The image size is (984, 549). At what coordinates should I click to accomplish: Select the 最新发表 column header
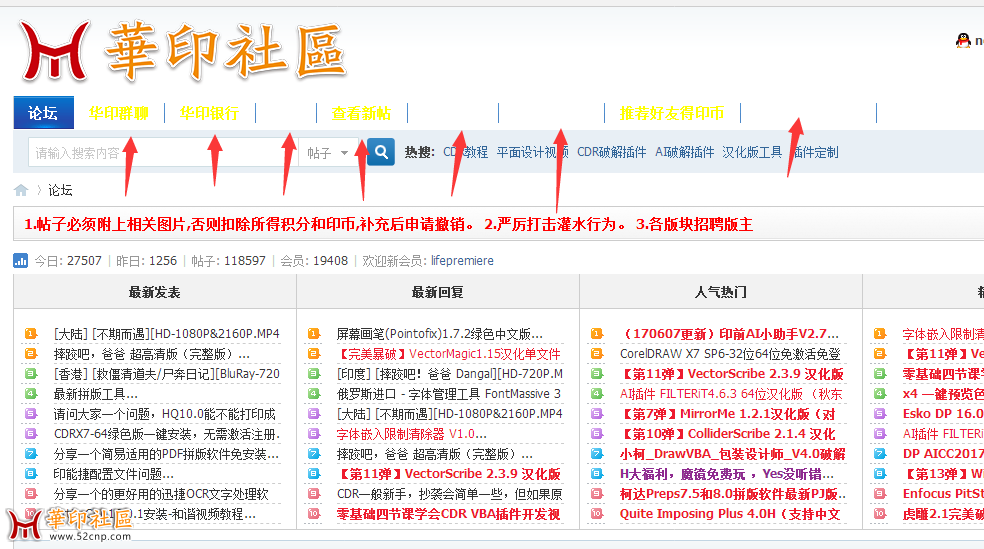pyautogui.click(x=154, y=292)
